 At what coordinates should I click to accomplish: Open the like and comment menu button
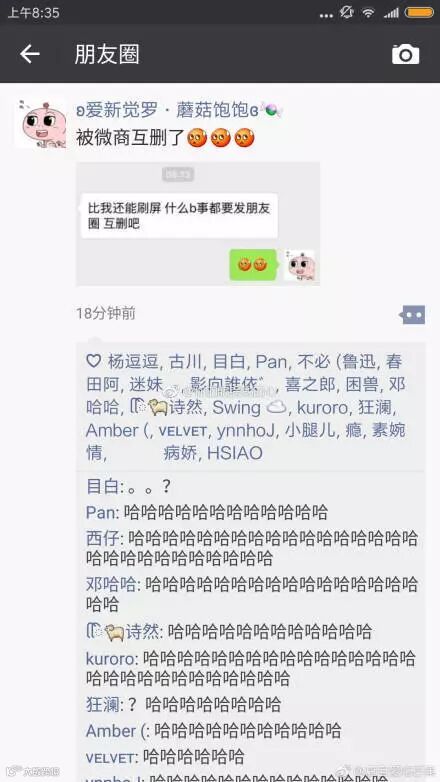(x=413, y=315)
